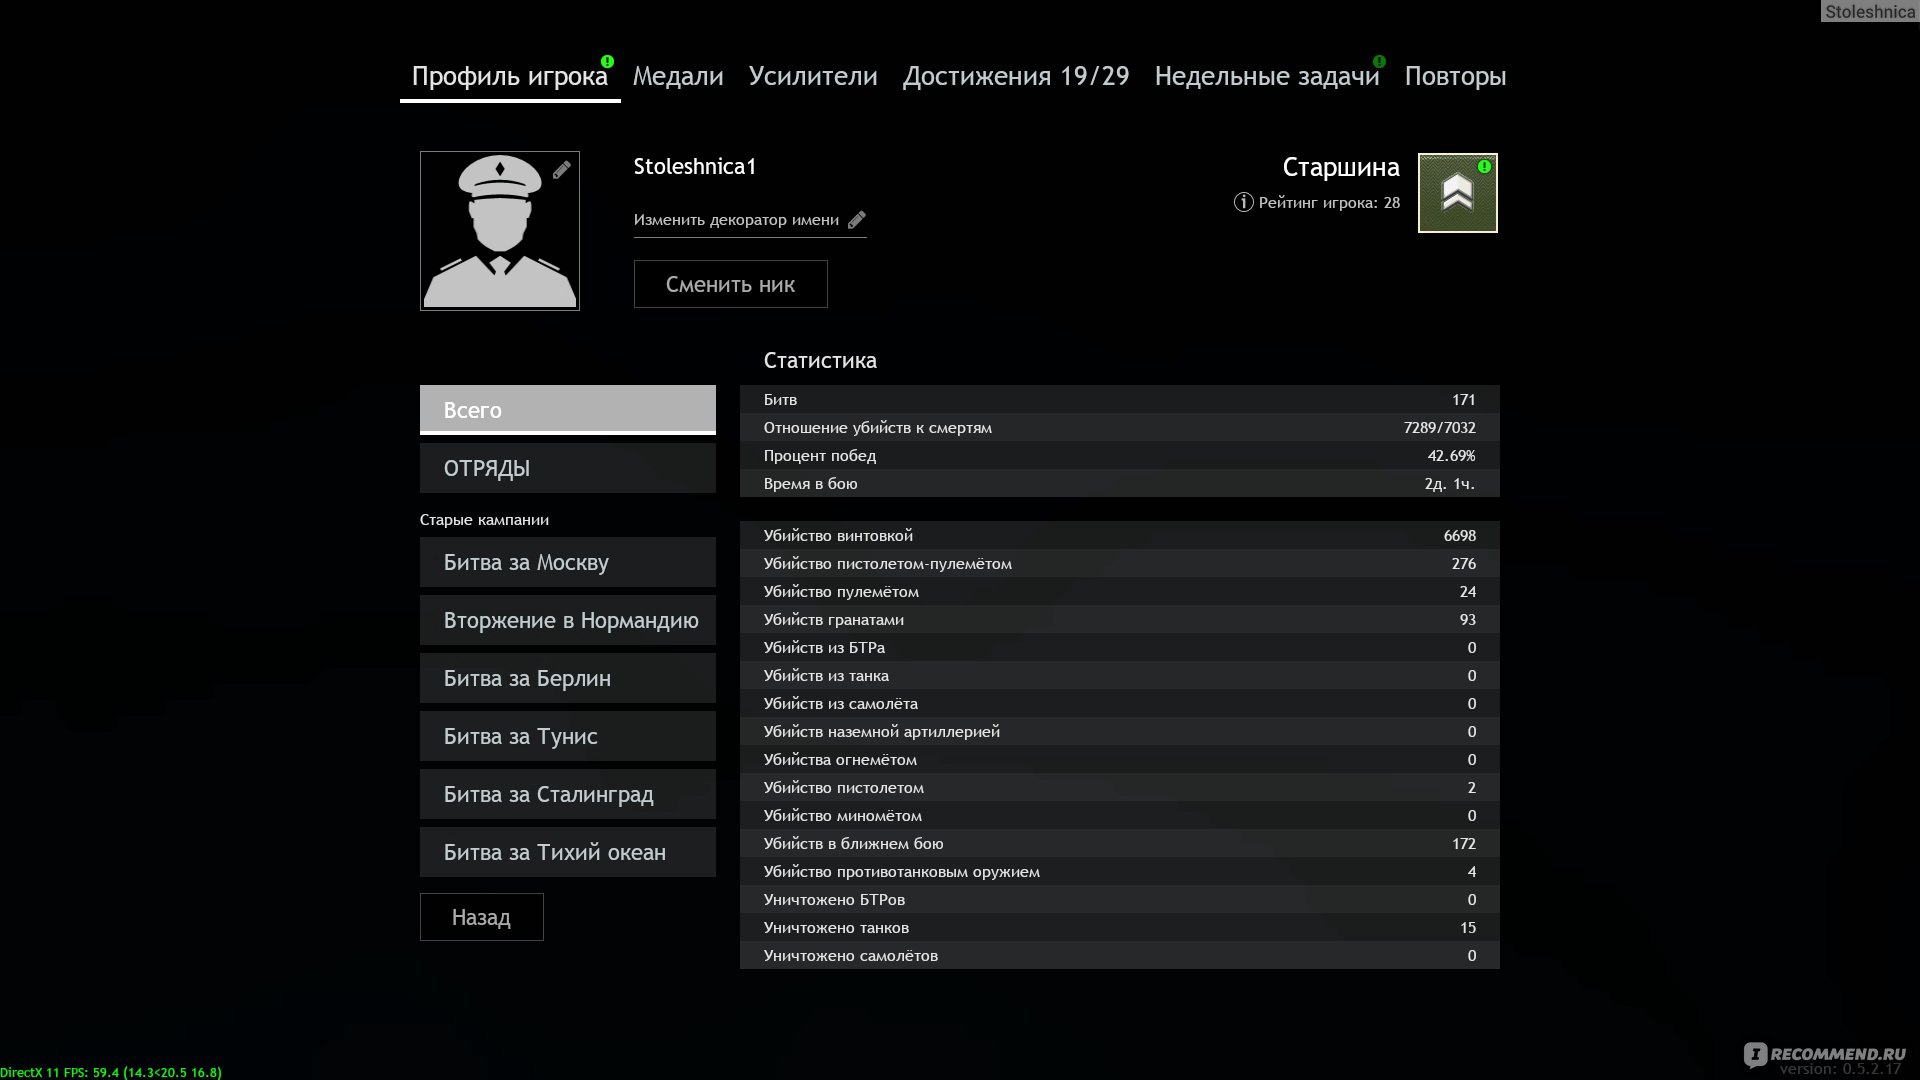
Task: Open the Медали tab
Action: click(678, 76)
